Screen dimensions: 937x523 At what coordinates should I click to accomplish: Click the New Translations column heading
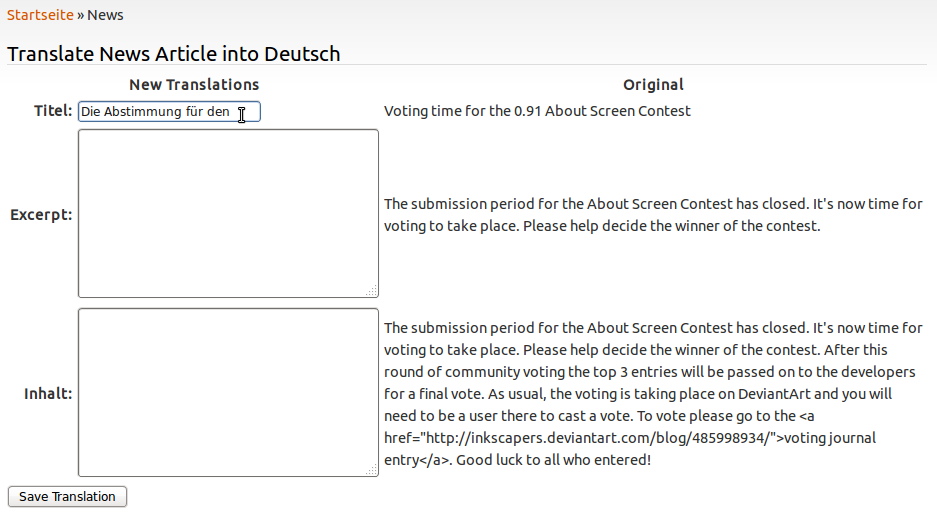pyautogui.click(x=194, y=85)
